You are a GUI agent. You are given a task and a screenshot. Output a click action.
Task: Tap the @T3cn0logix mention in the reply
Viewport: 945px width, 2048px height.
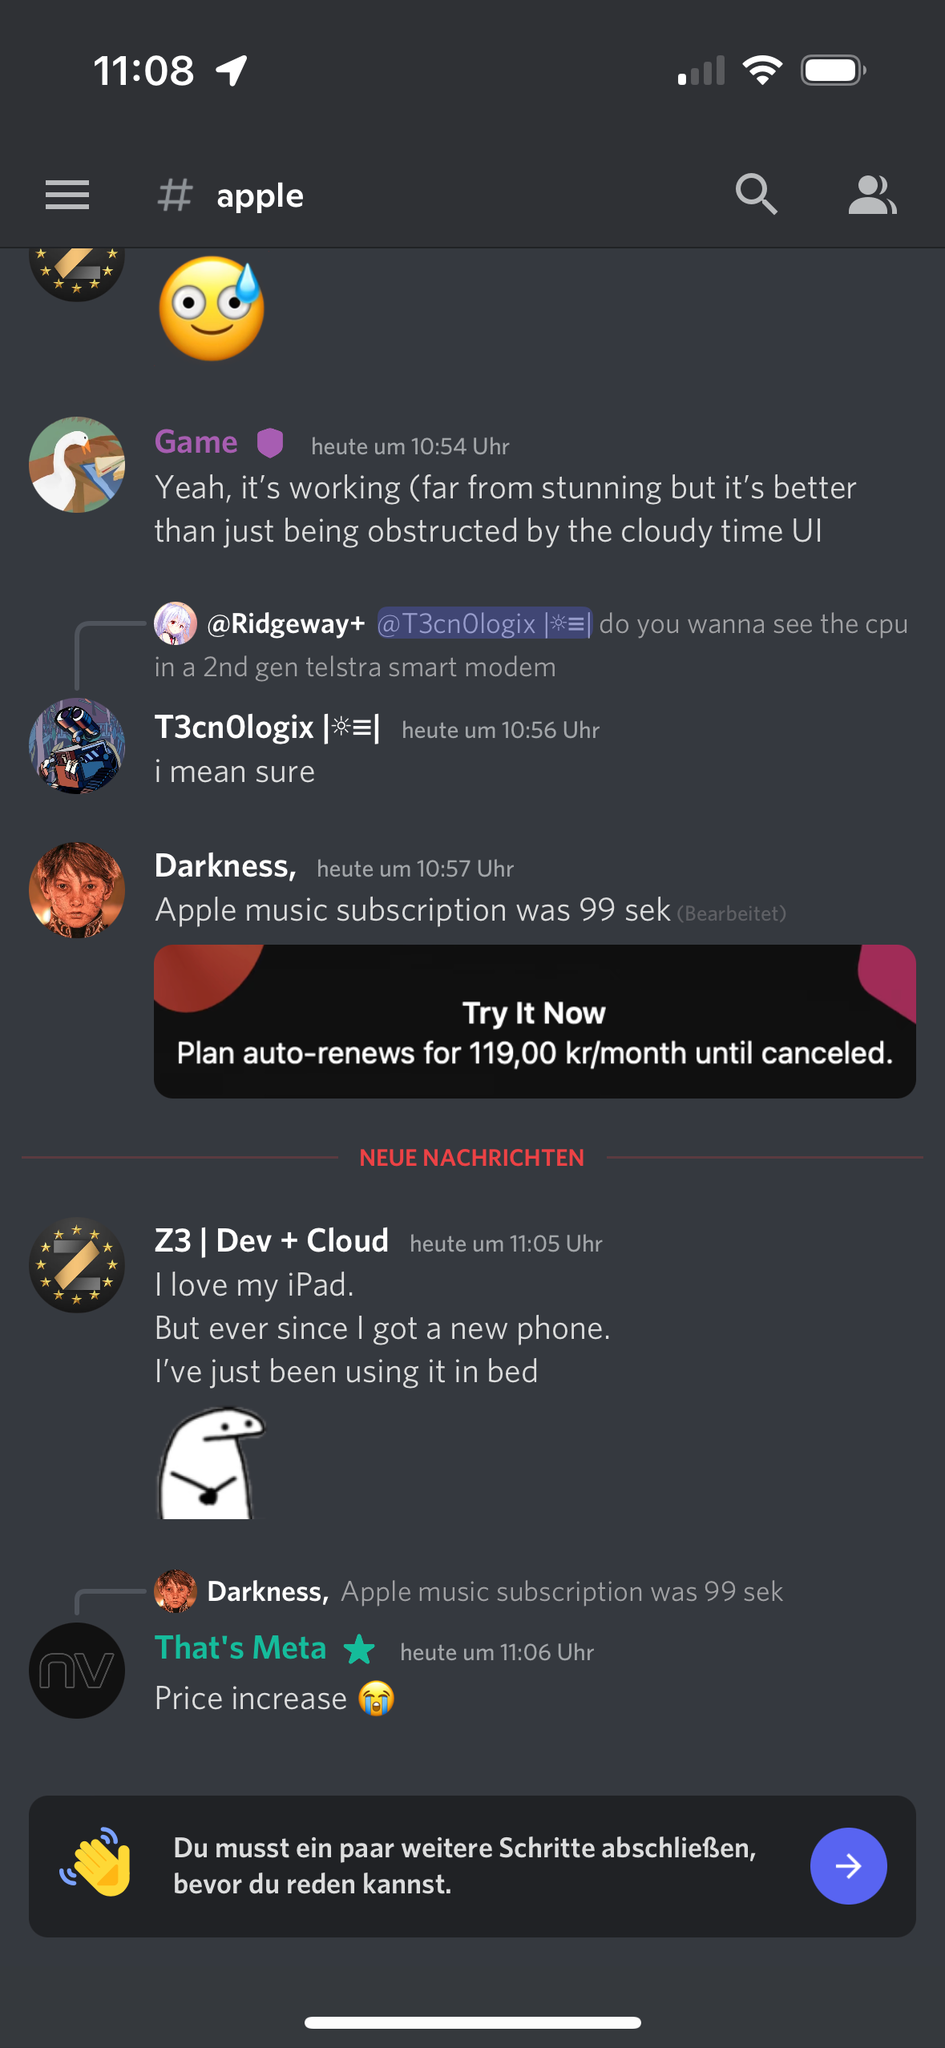pos(484,624)
